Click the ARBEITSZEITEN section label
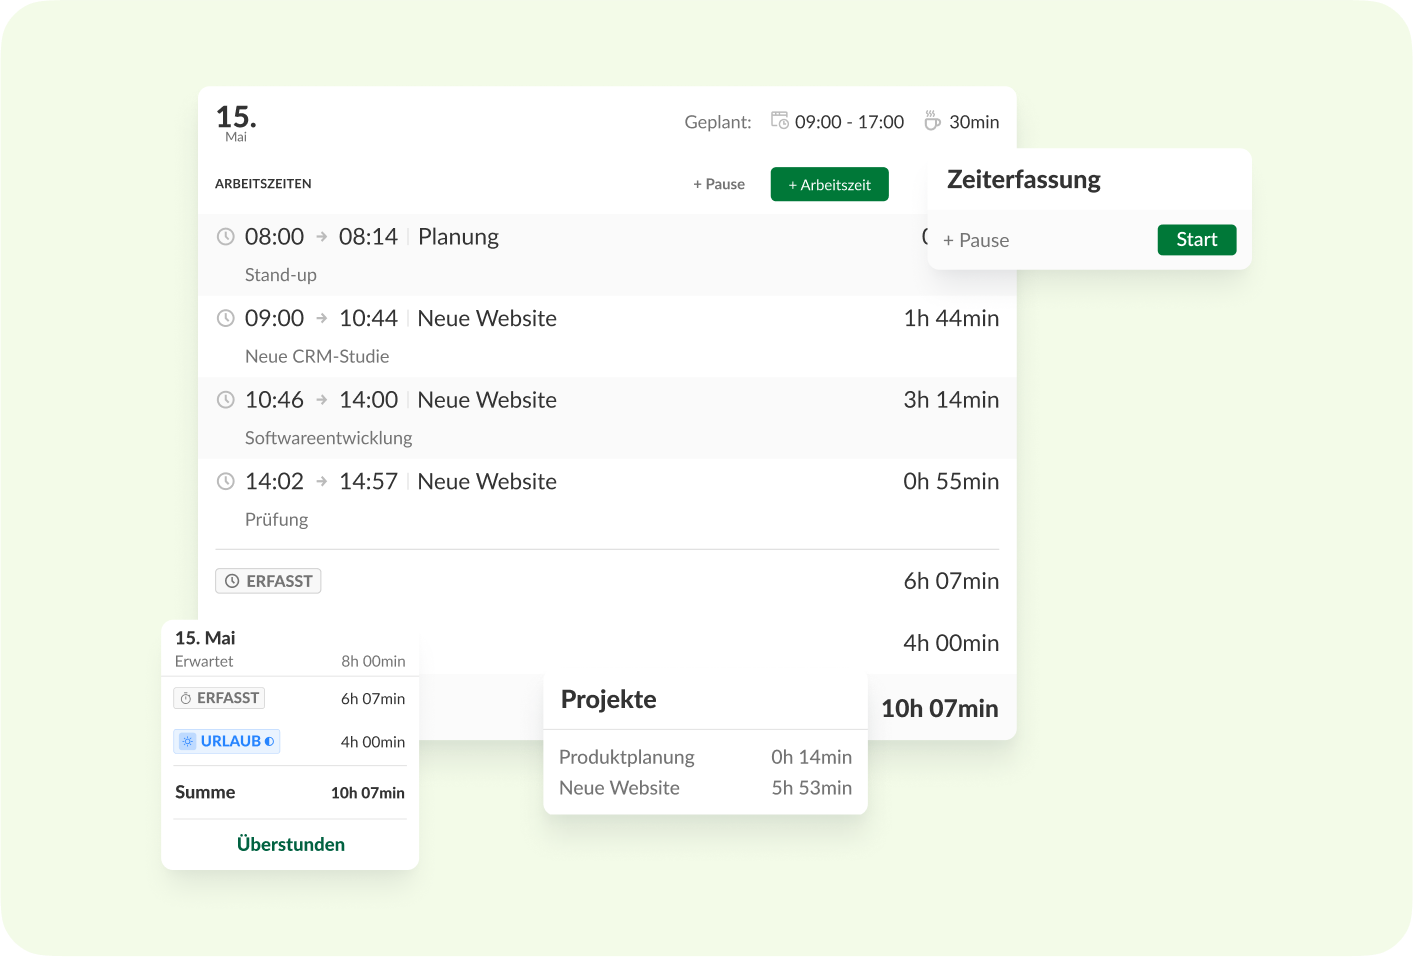The image size is (1413, 957). [x=263, y=184]
